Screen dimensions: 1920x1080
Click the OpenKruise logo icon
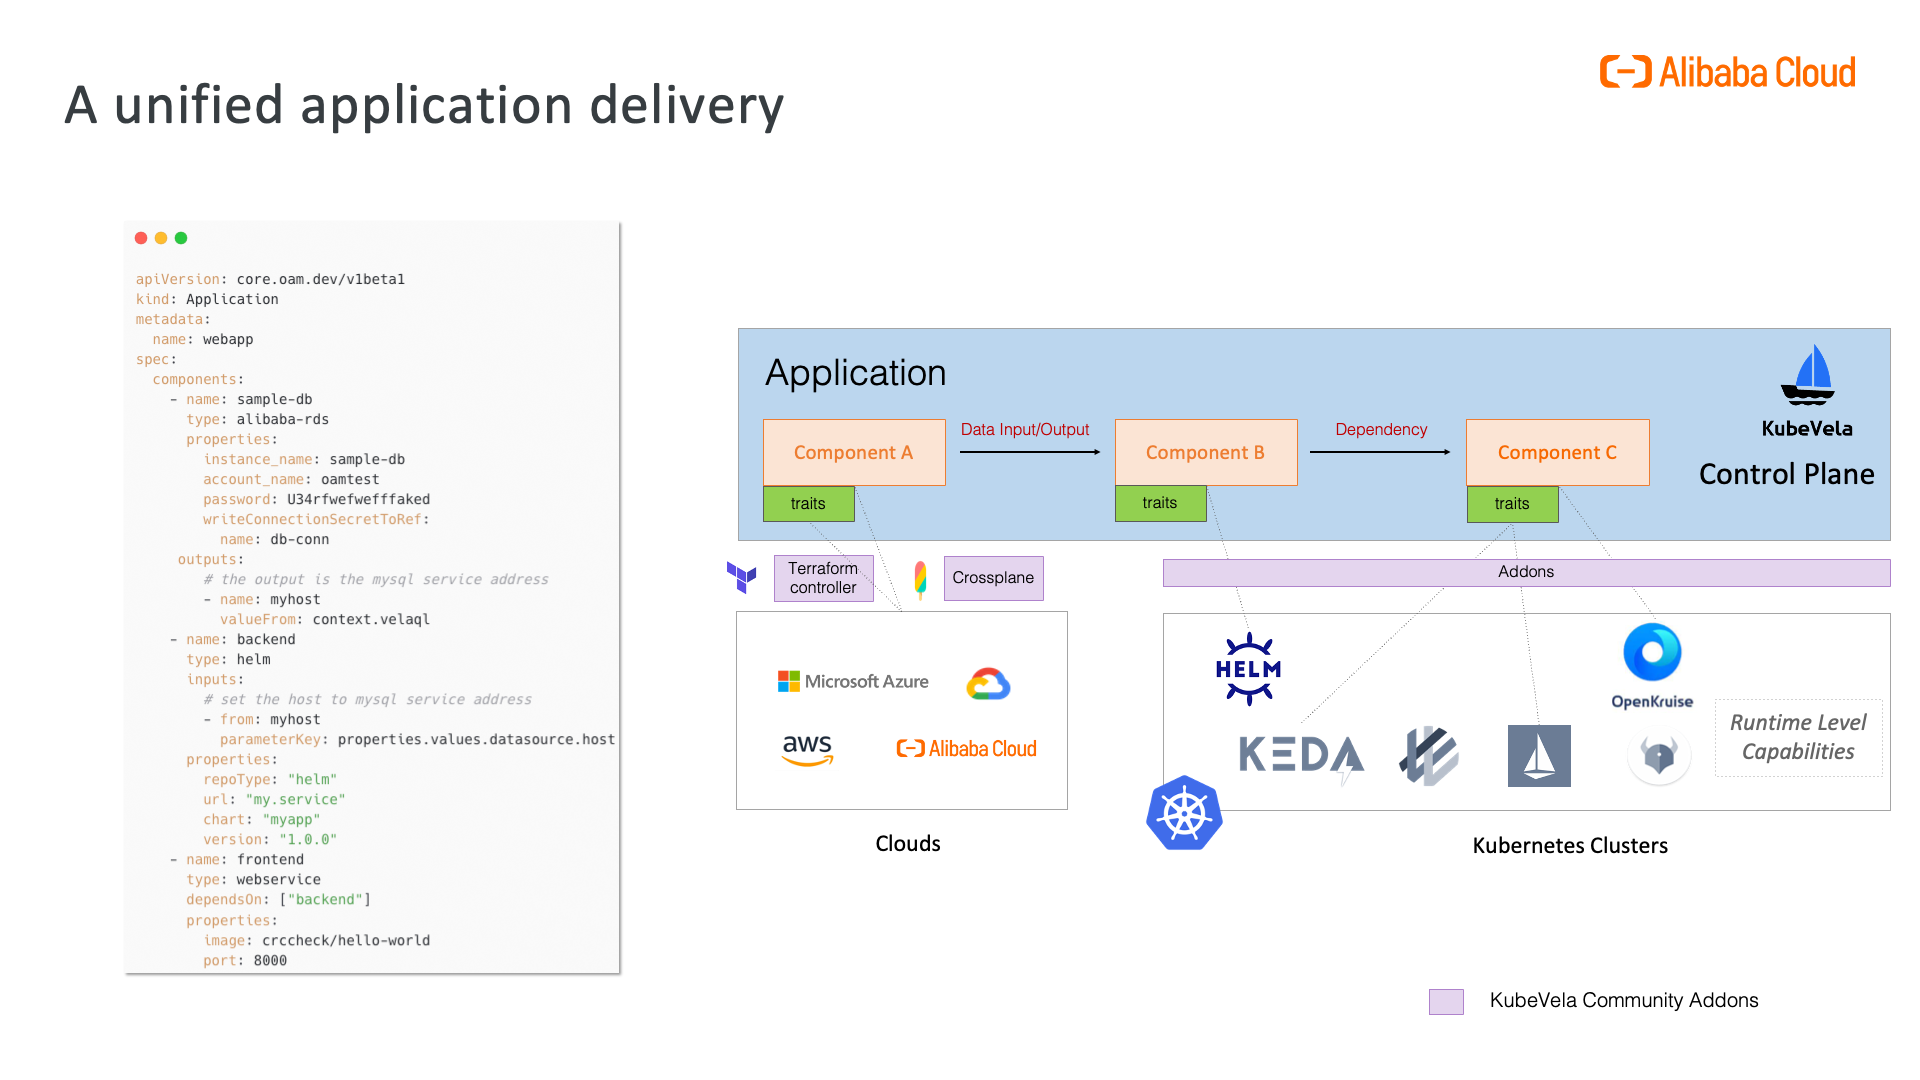[1652, 653]
